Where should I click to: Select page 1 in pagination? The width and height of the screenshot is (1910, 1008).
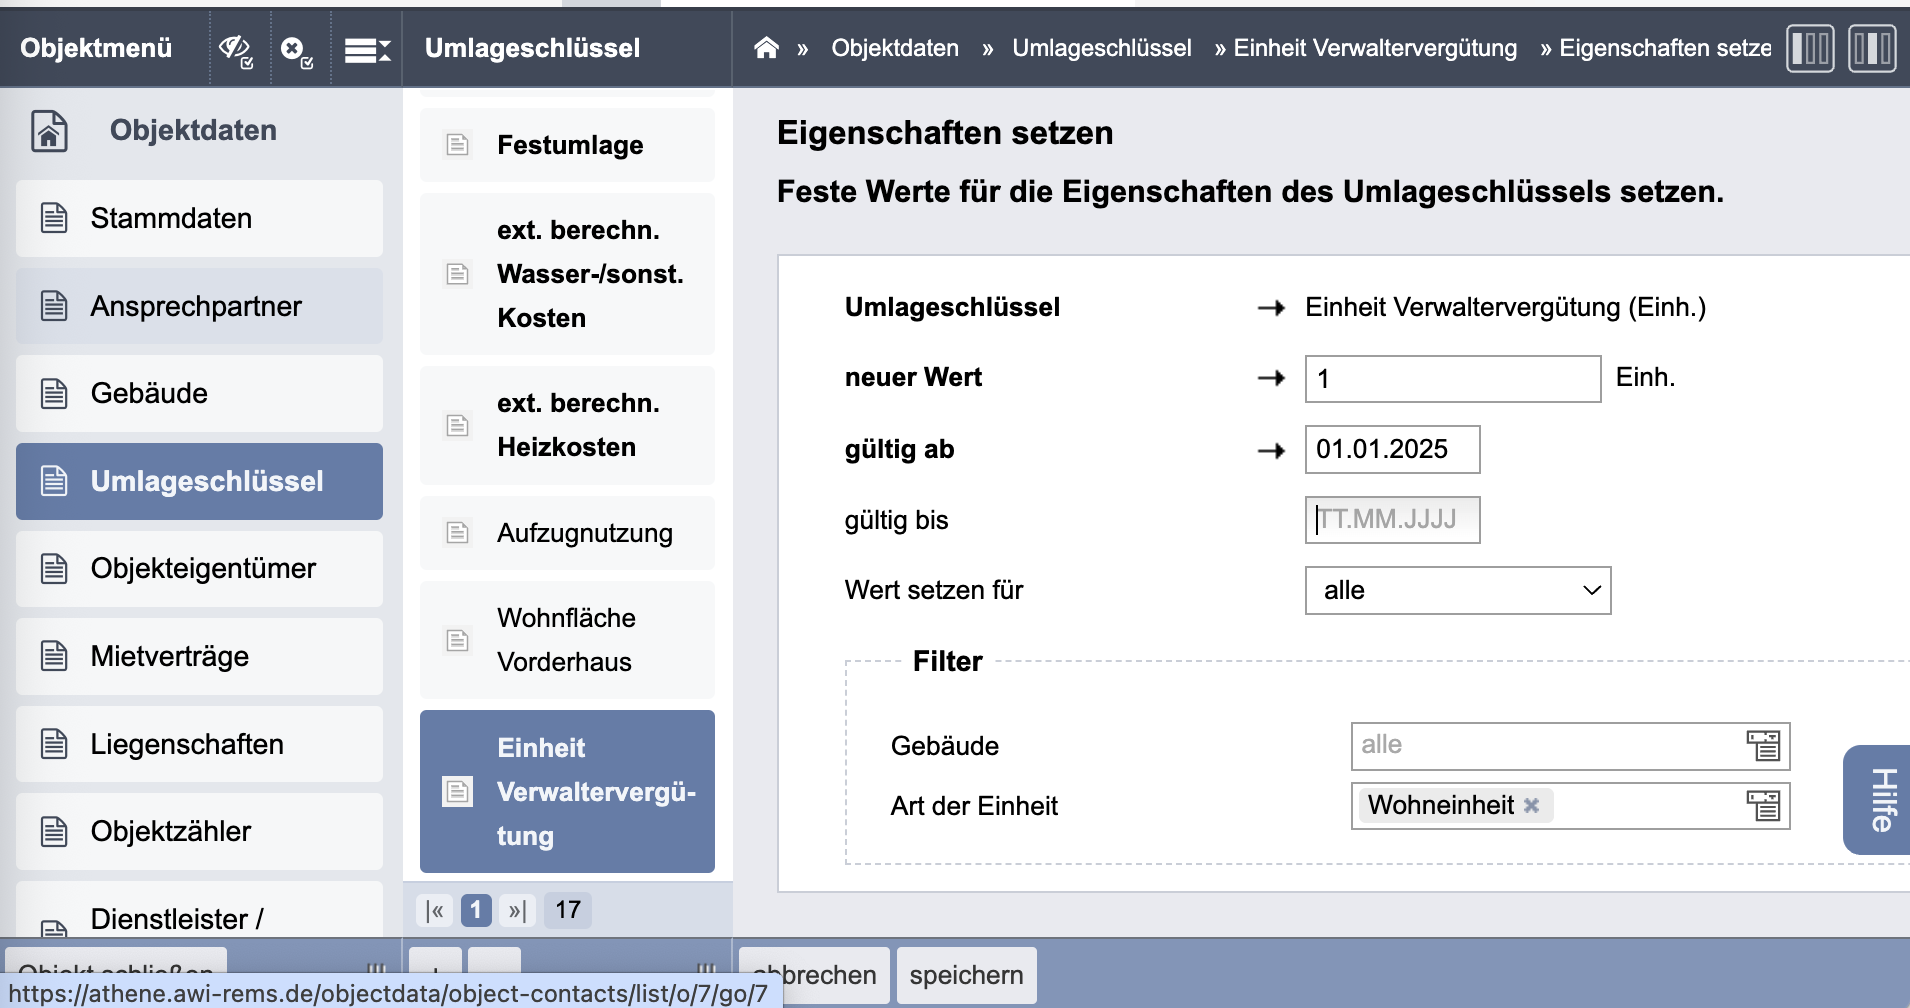pos(476,910)
